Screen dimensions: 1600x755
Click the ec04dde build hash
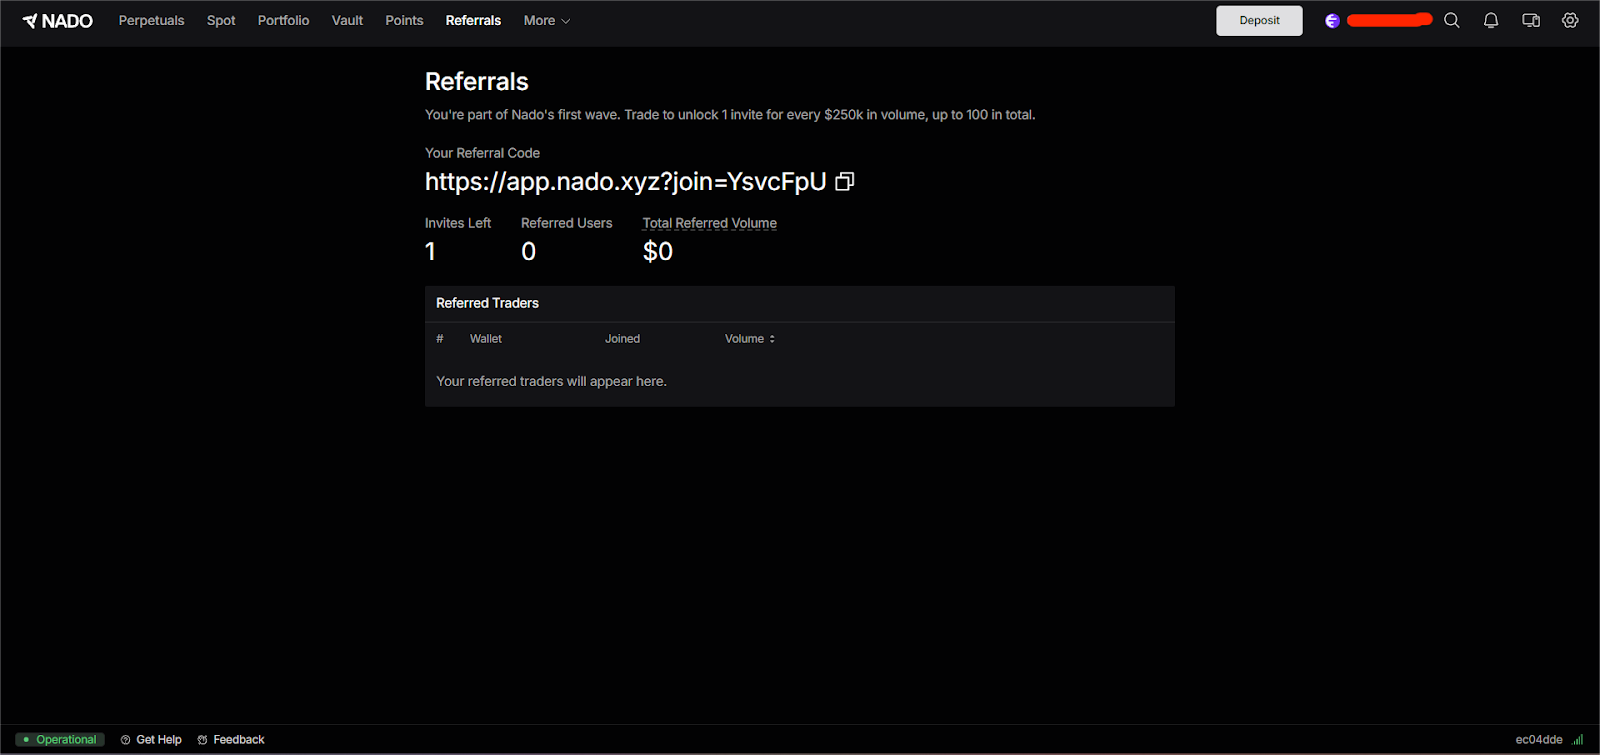pos(1538,740)
